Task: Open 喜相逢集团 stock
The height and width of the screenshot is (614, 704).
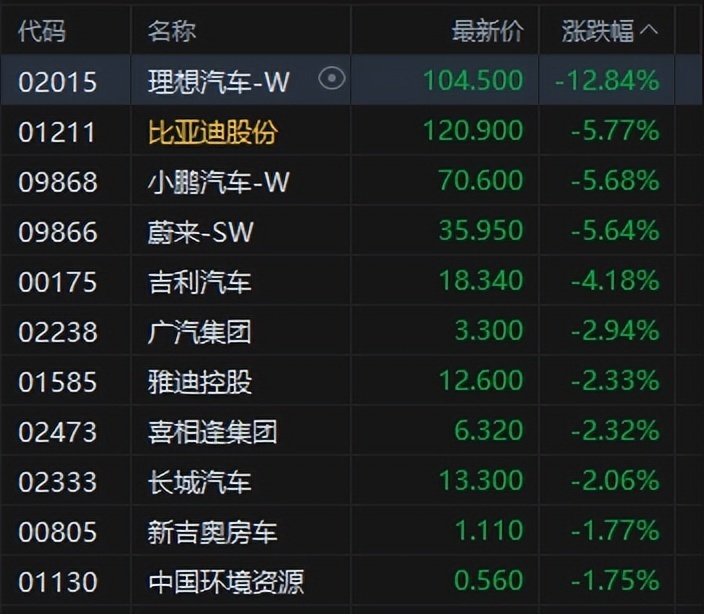Action: 213,432
